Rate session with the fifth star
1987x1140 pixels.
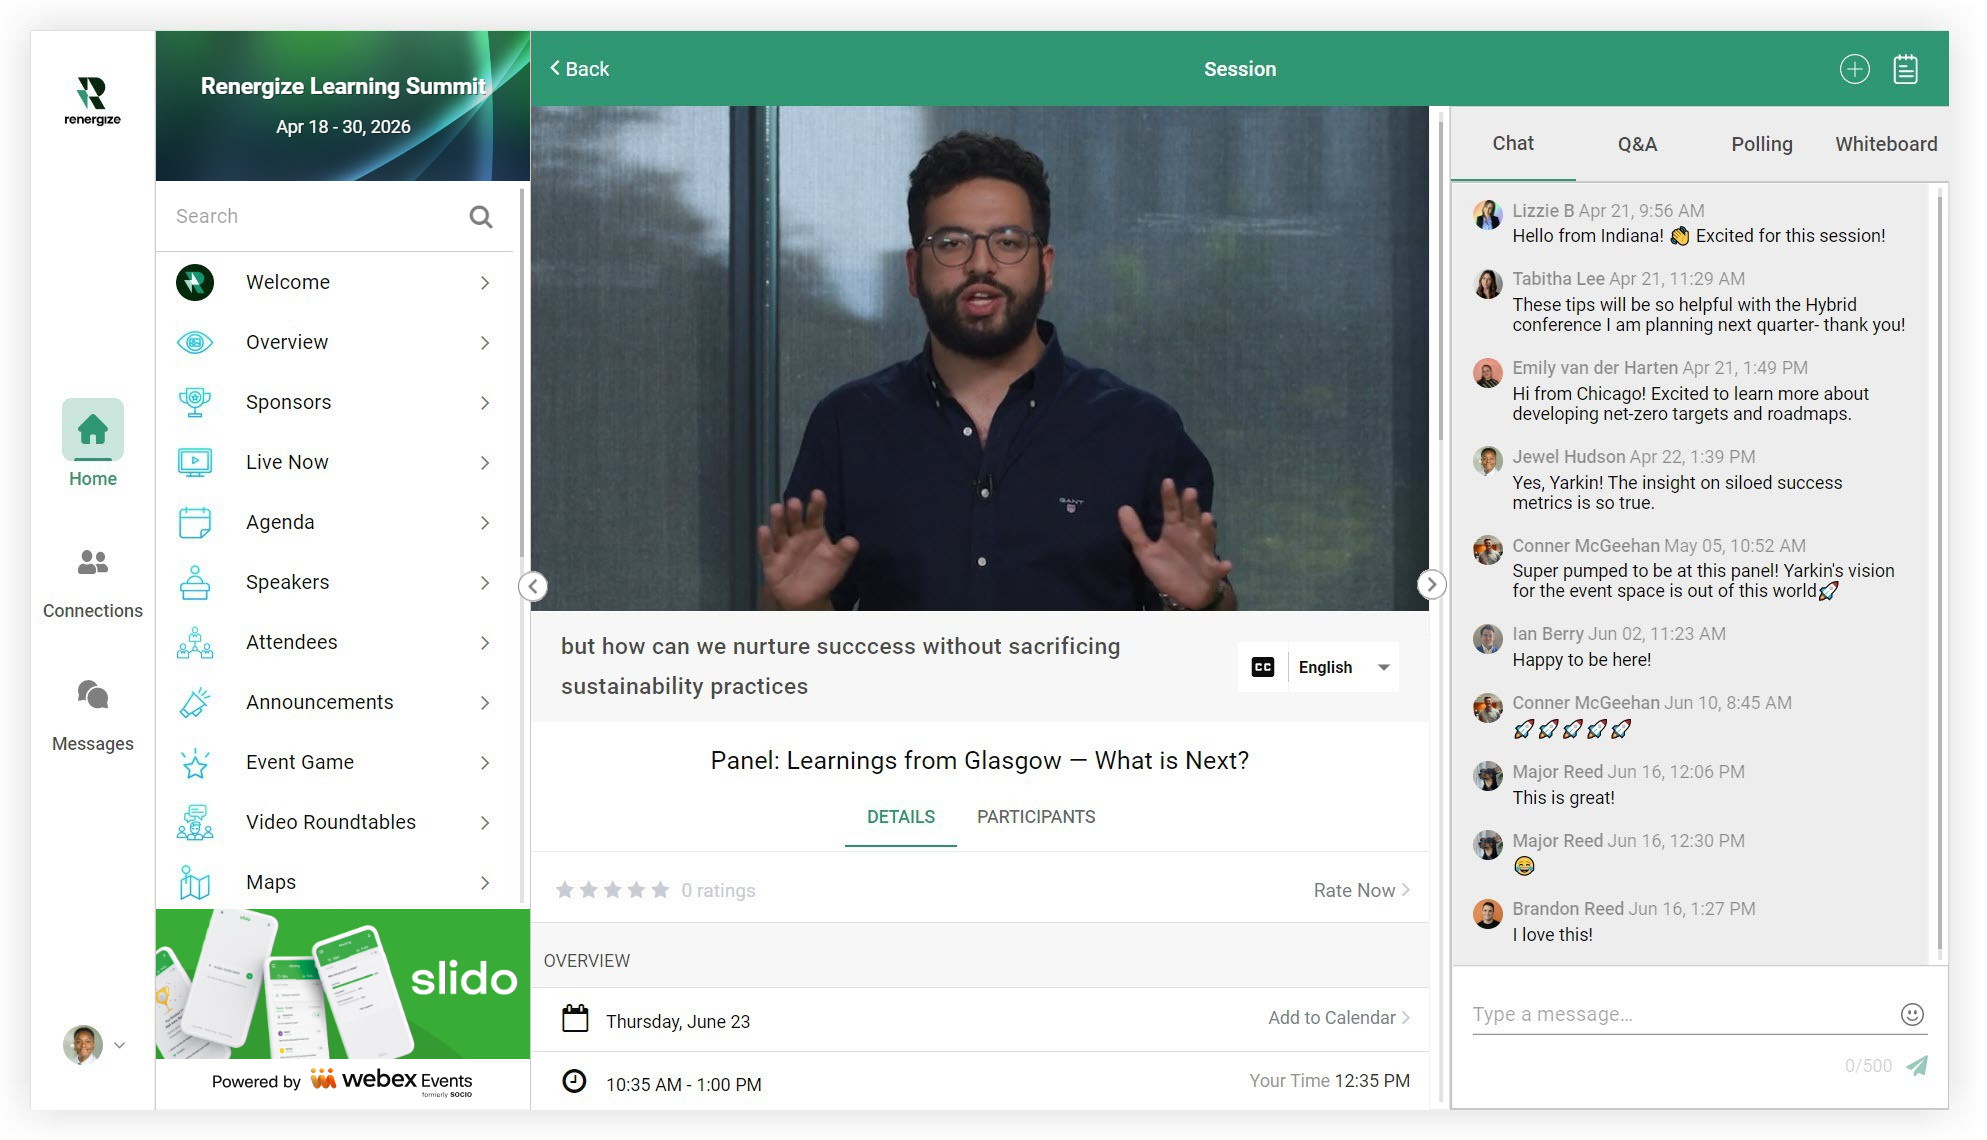[x=660, y=890]
